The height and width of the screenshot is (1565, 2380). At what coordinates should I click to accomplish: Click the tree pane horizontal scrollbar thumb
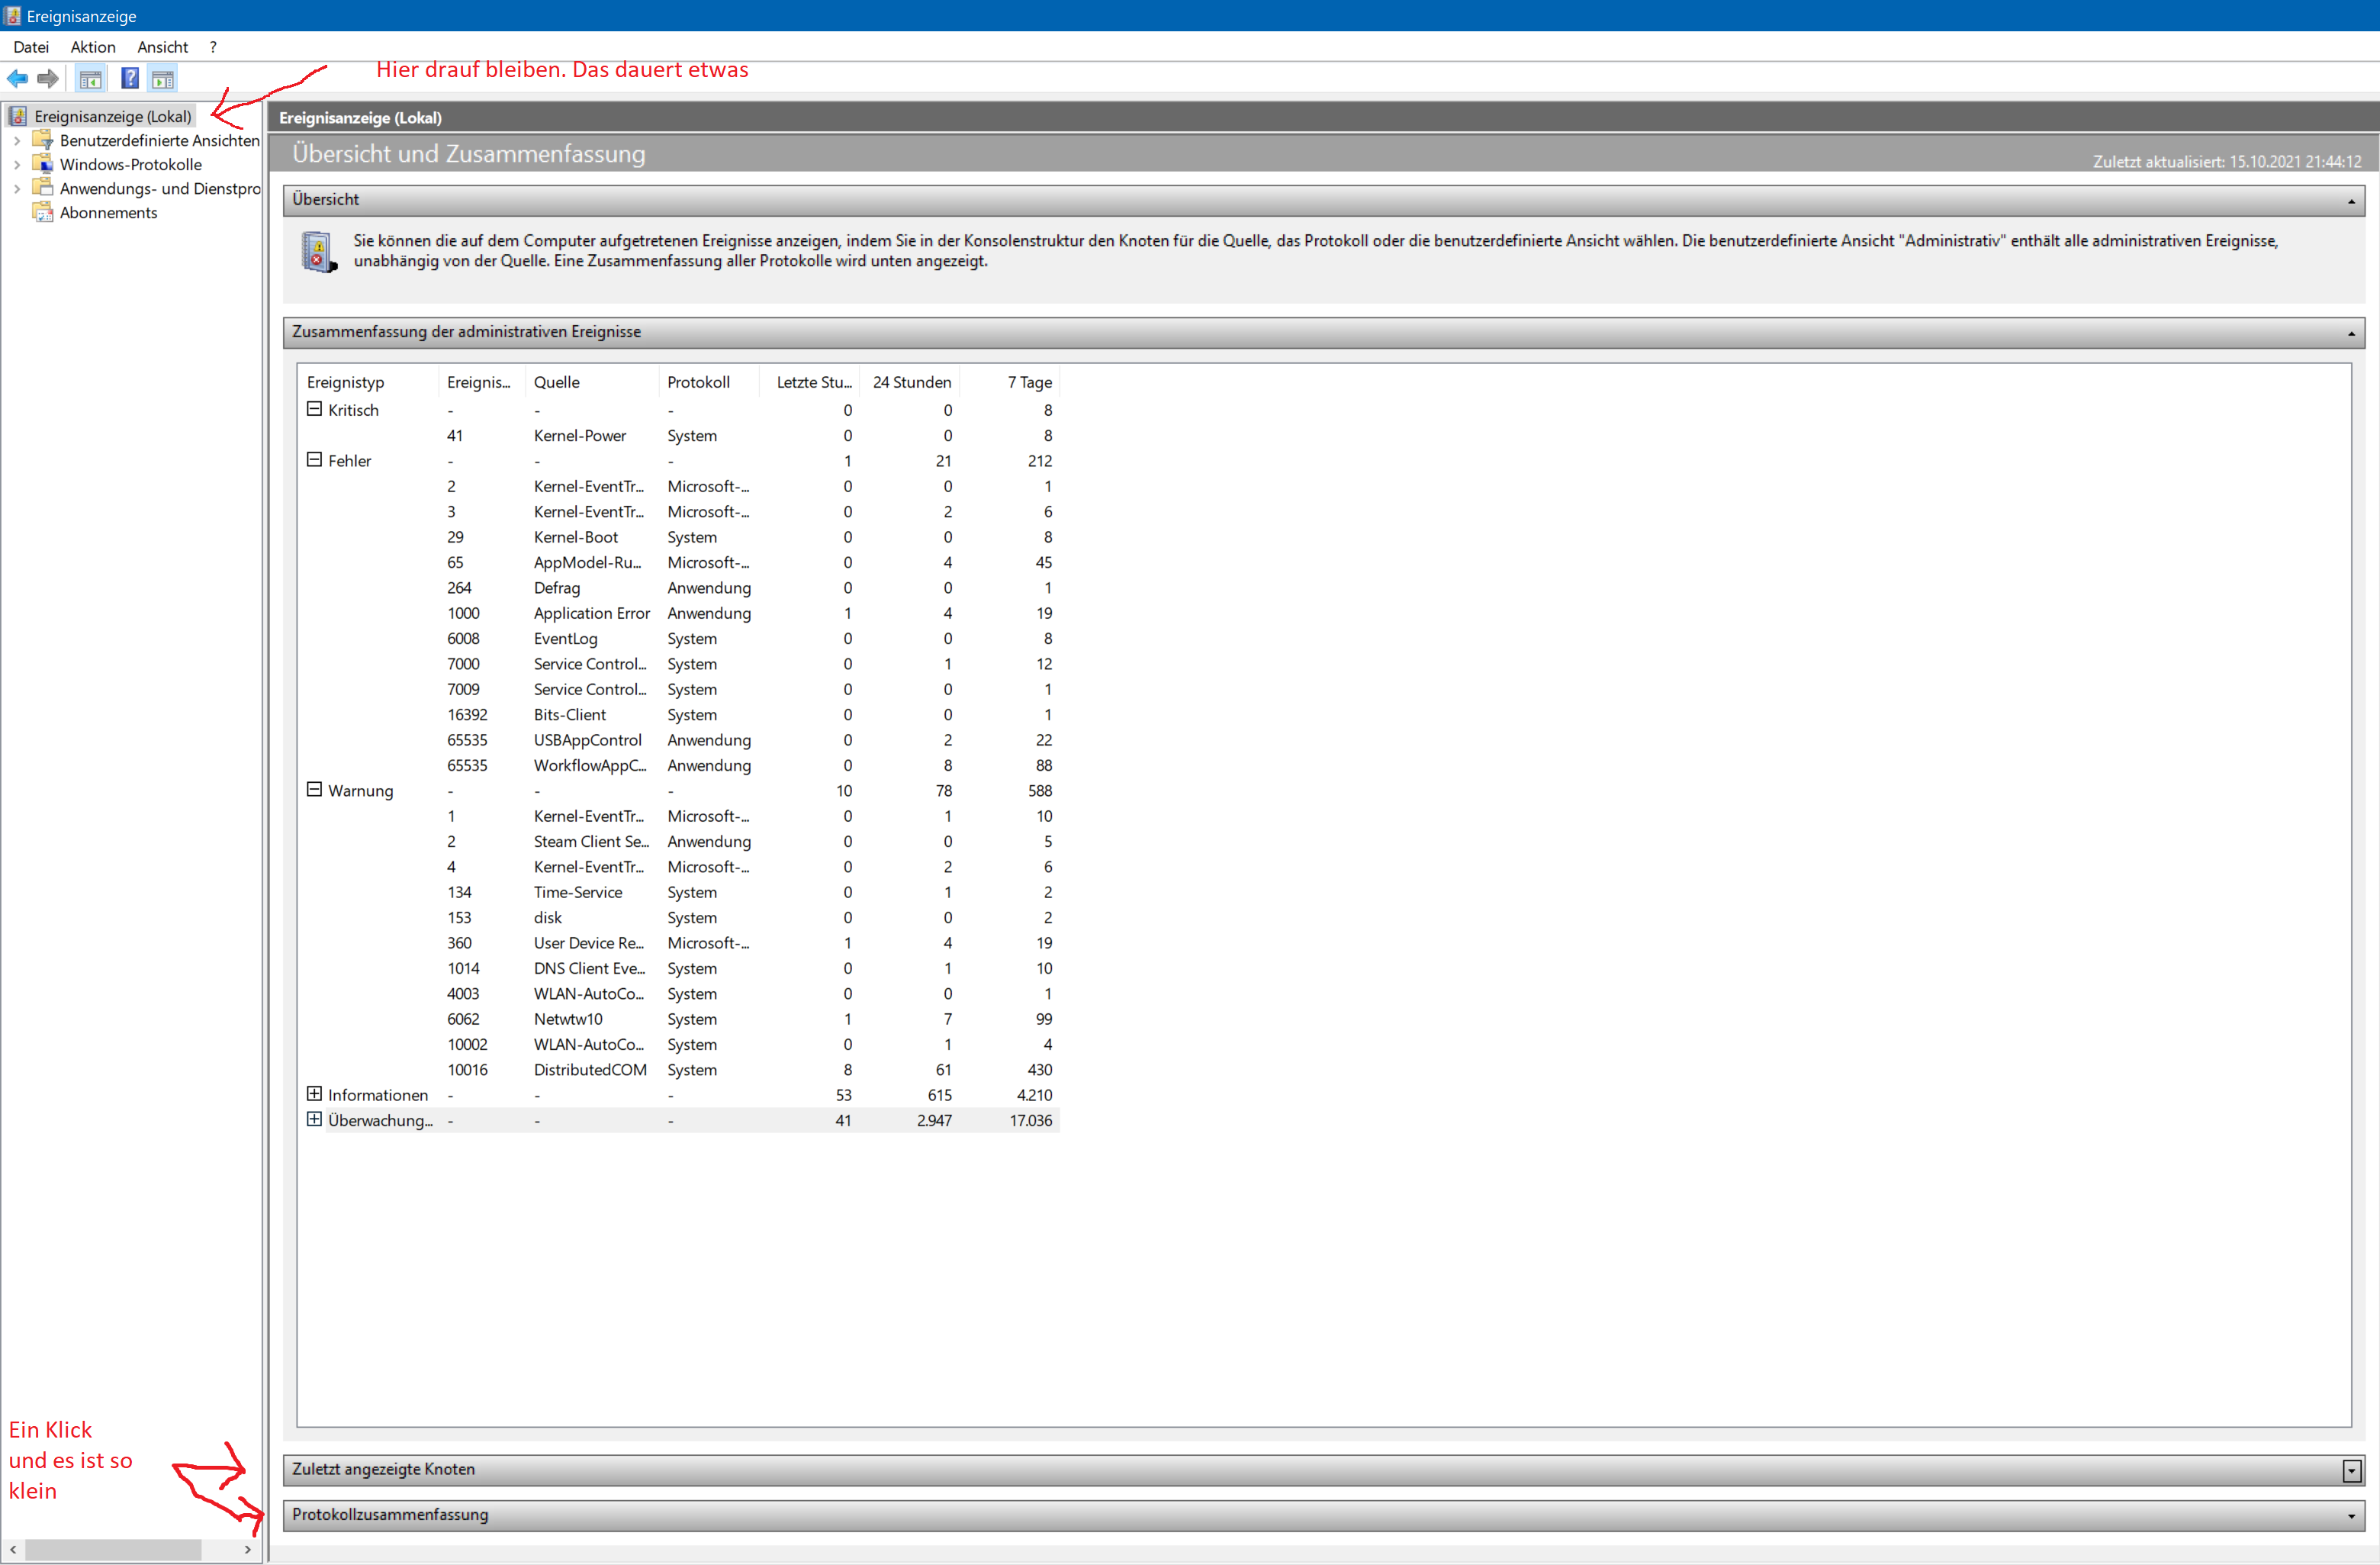113,1549
